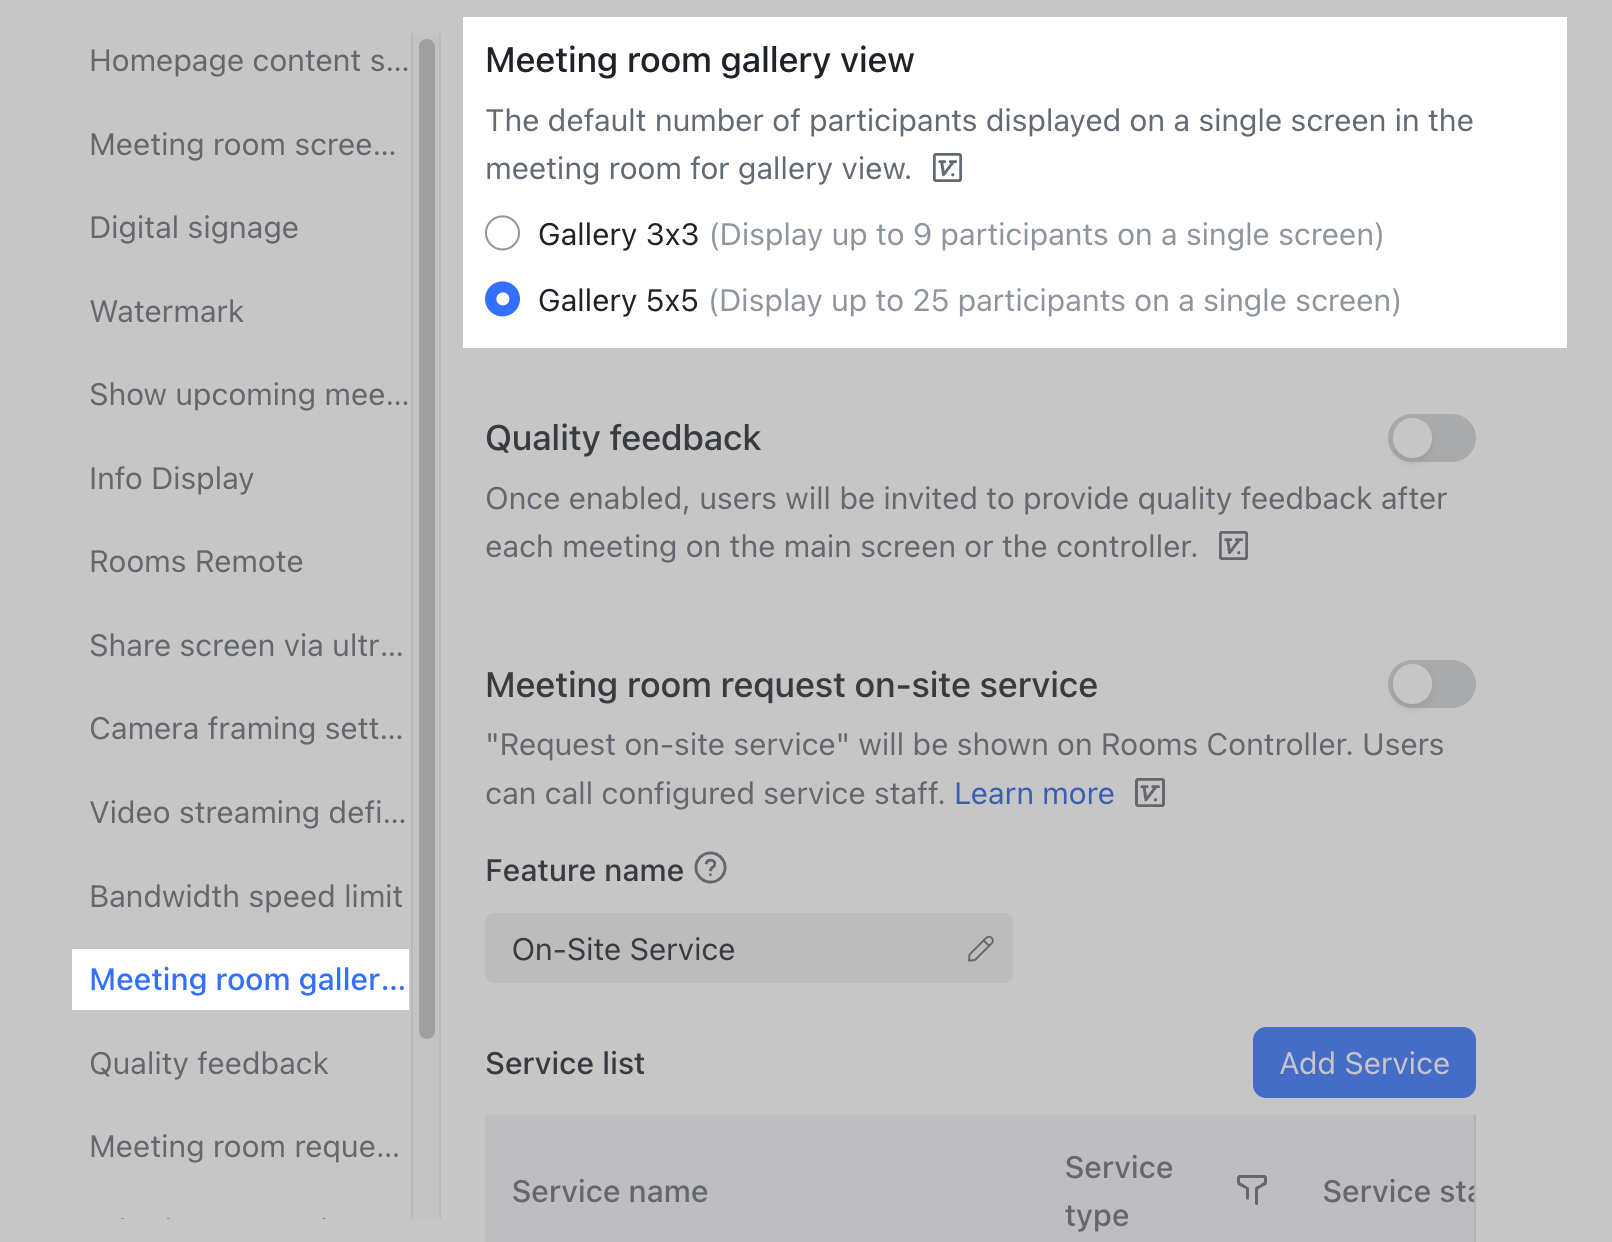Select the Gallery 3x3 radio option
Screen dimensions: 1612x1242
point(503,234)
